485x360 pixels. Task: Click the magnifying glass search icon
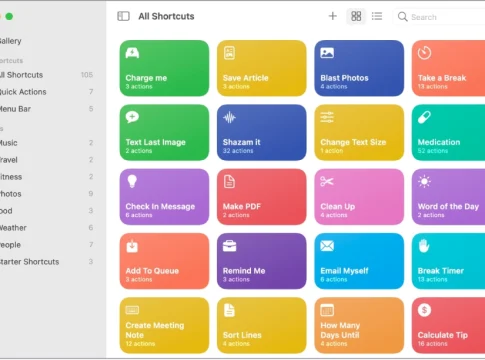pos(403,17)
